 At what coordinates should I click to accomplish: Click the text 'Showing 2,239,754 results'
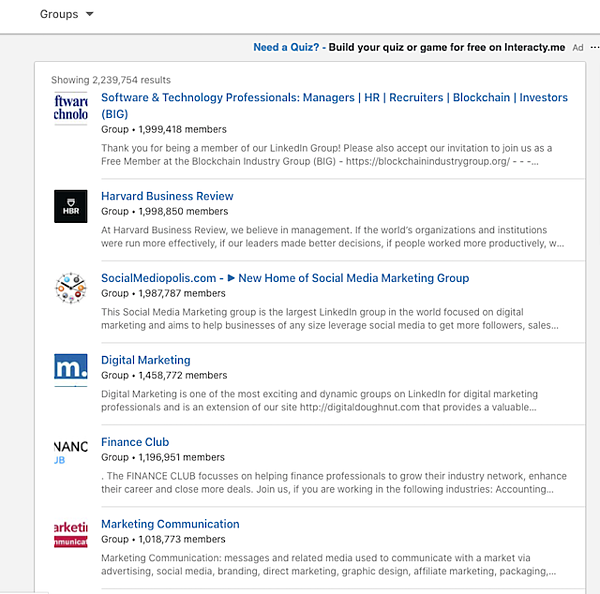(x=111, y=80)
